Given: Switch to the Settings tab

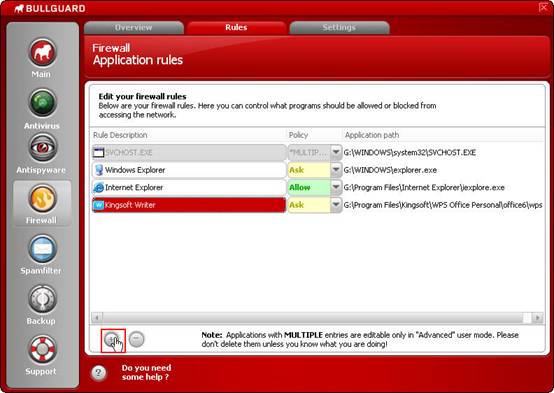Looking at the screenshot, I should pos(339,28).
